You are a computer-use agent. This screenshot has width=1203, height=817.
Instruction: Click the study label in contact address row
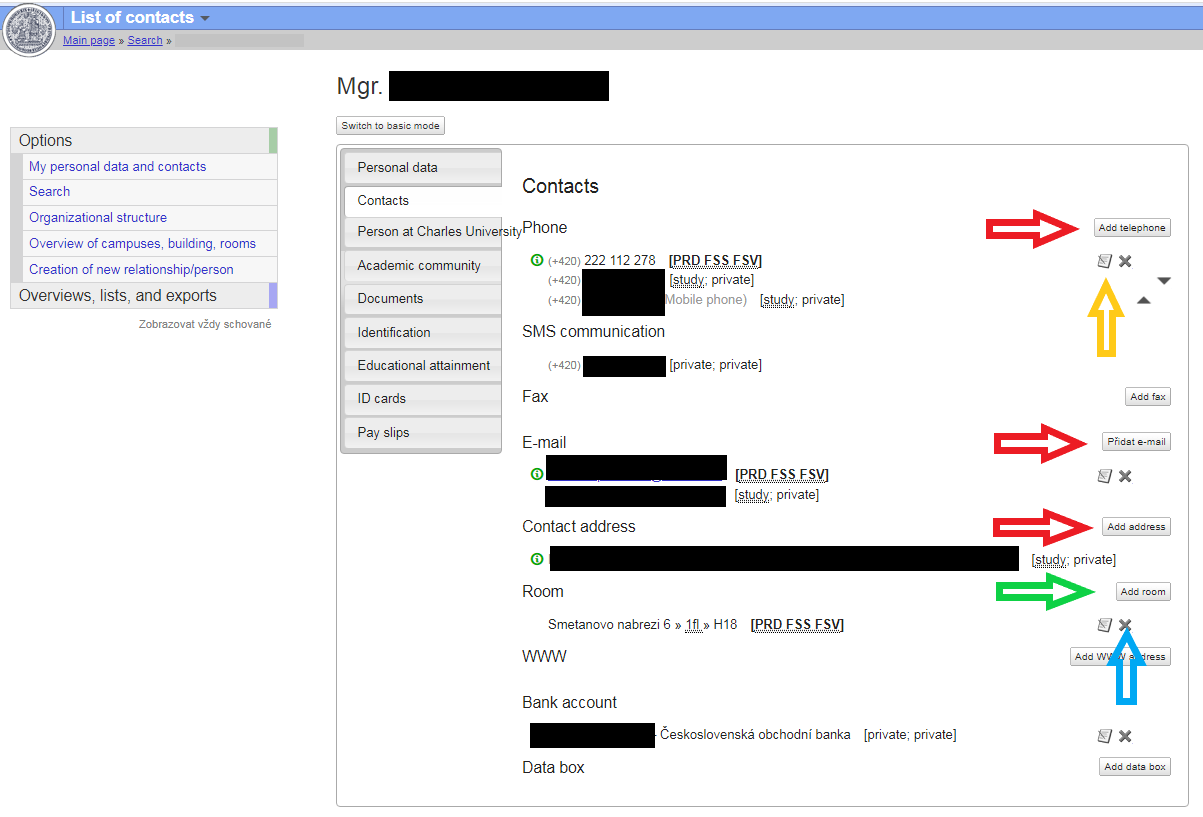click(x=1050, y=560)
